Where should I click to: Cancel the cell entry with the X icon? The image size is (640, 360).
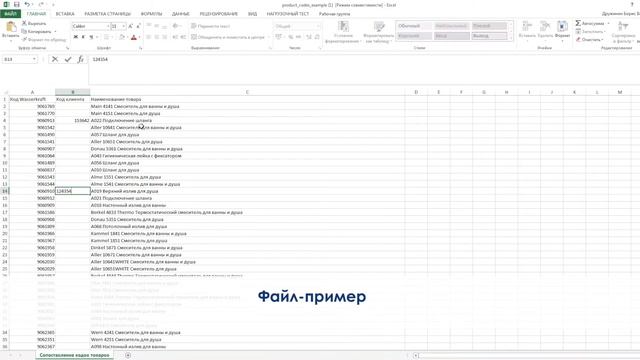tap(55, 59)
